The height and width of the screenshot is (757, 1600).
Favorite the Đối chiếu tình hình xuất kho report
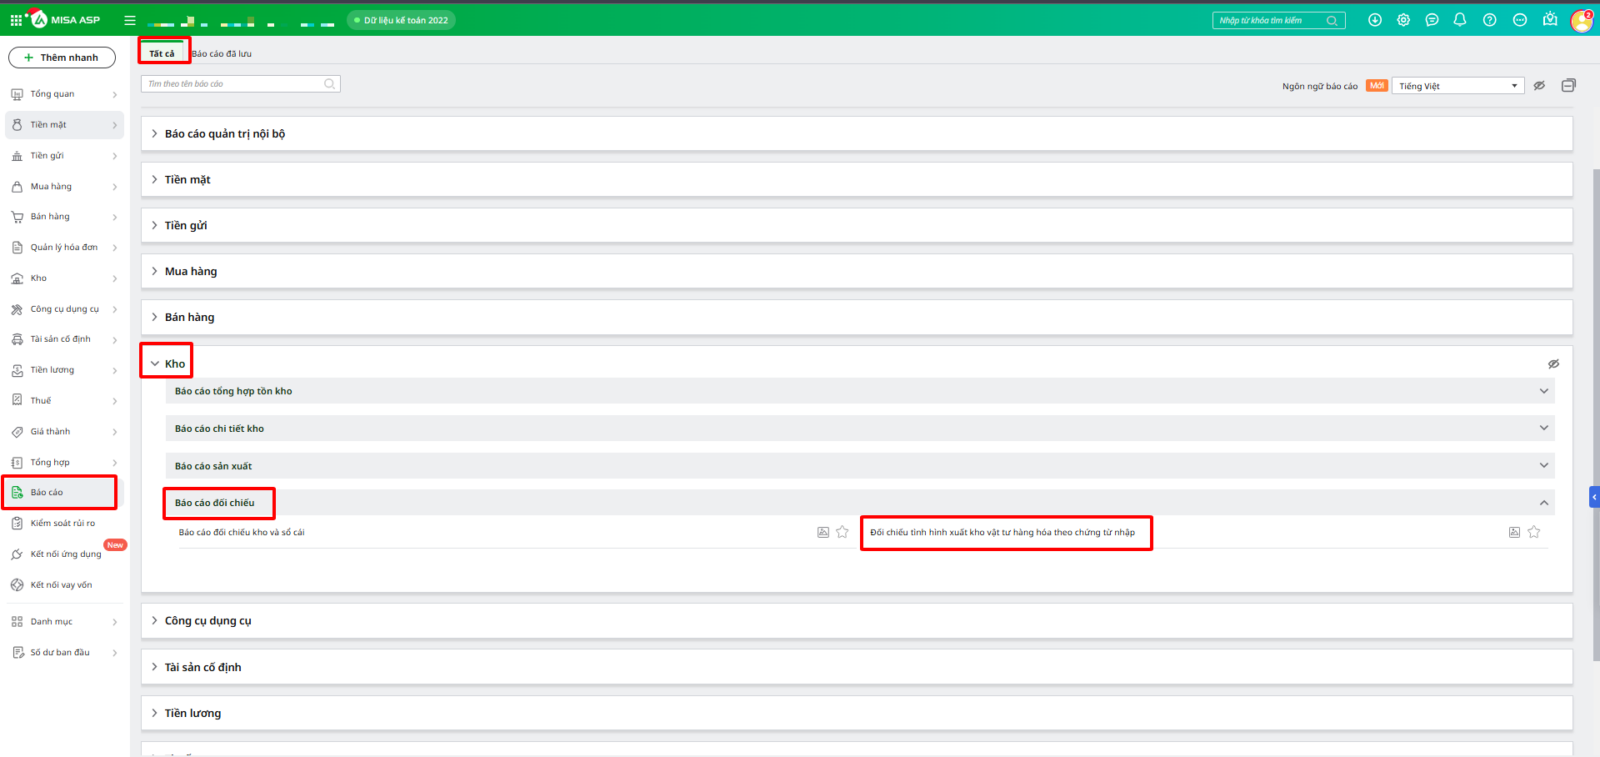pos(1534,533)
